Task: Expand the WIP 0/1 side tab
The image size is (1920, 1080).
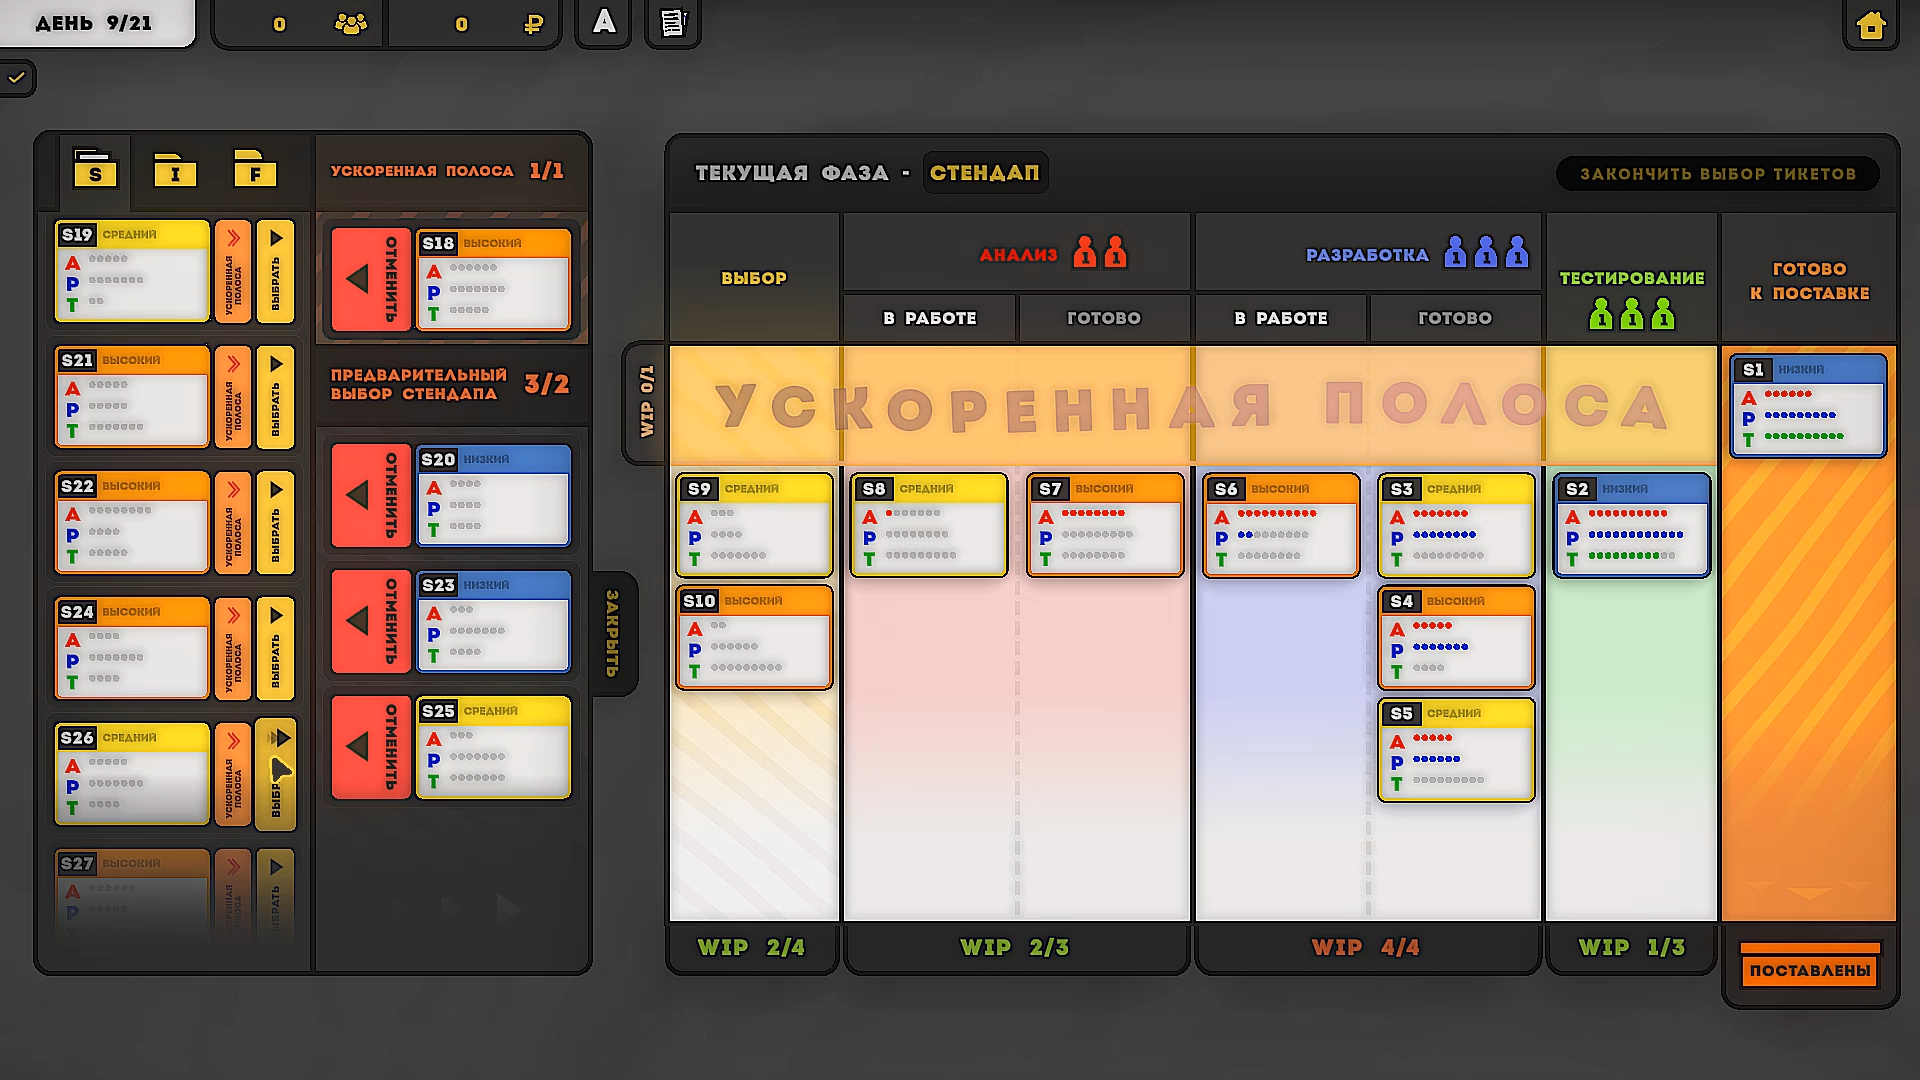Action: pyautogui.click(x=646, y=402)
